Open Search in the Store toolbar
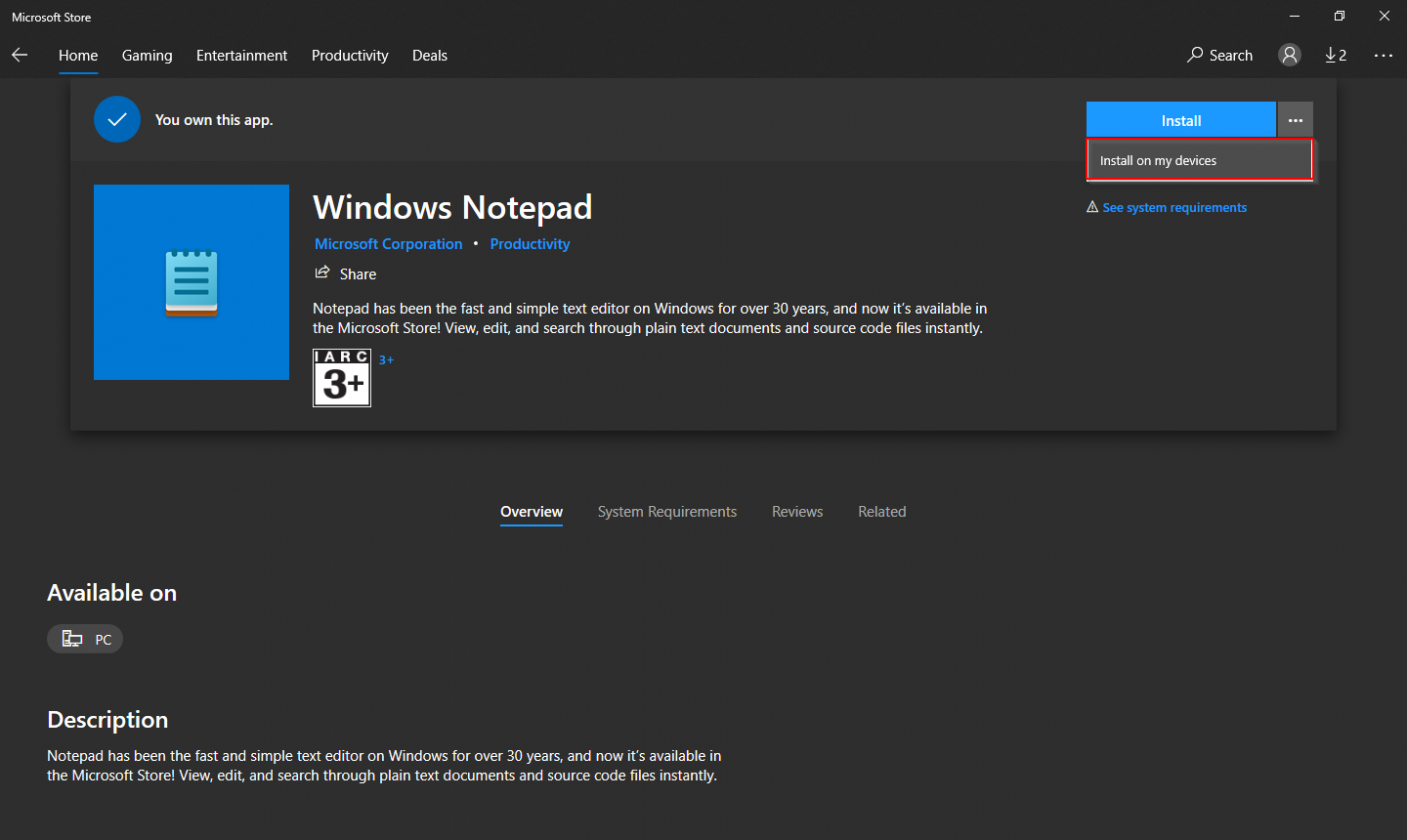 [x=1219, y=55]
